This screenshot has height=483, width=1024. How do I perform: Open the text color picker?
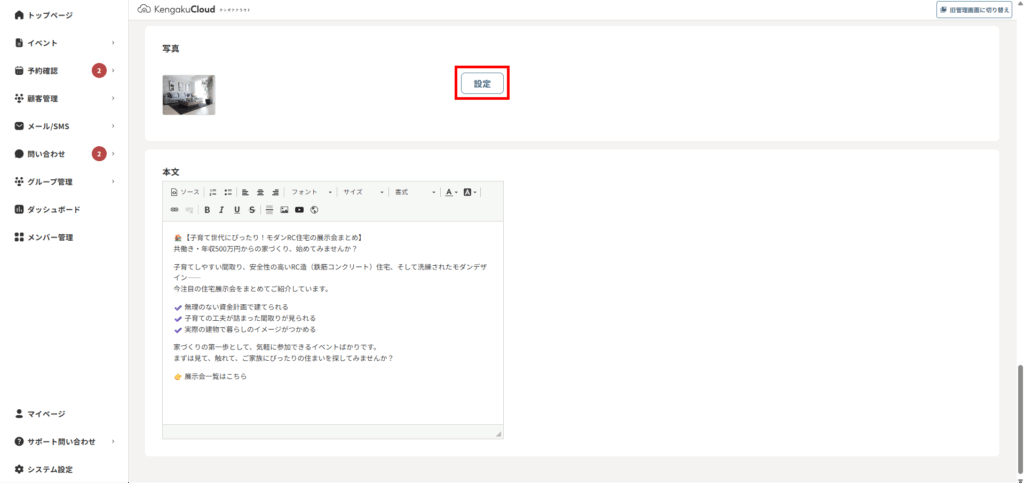[450, 192]
